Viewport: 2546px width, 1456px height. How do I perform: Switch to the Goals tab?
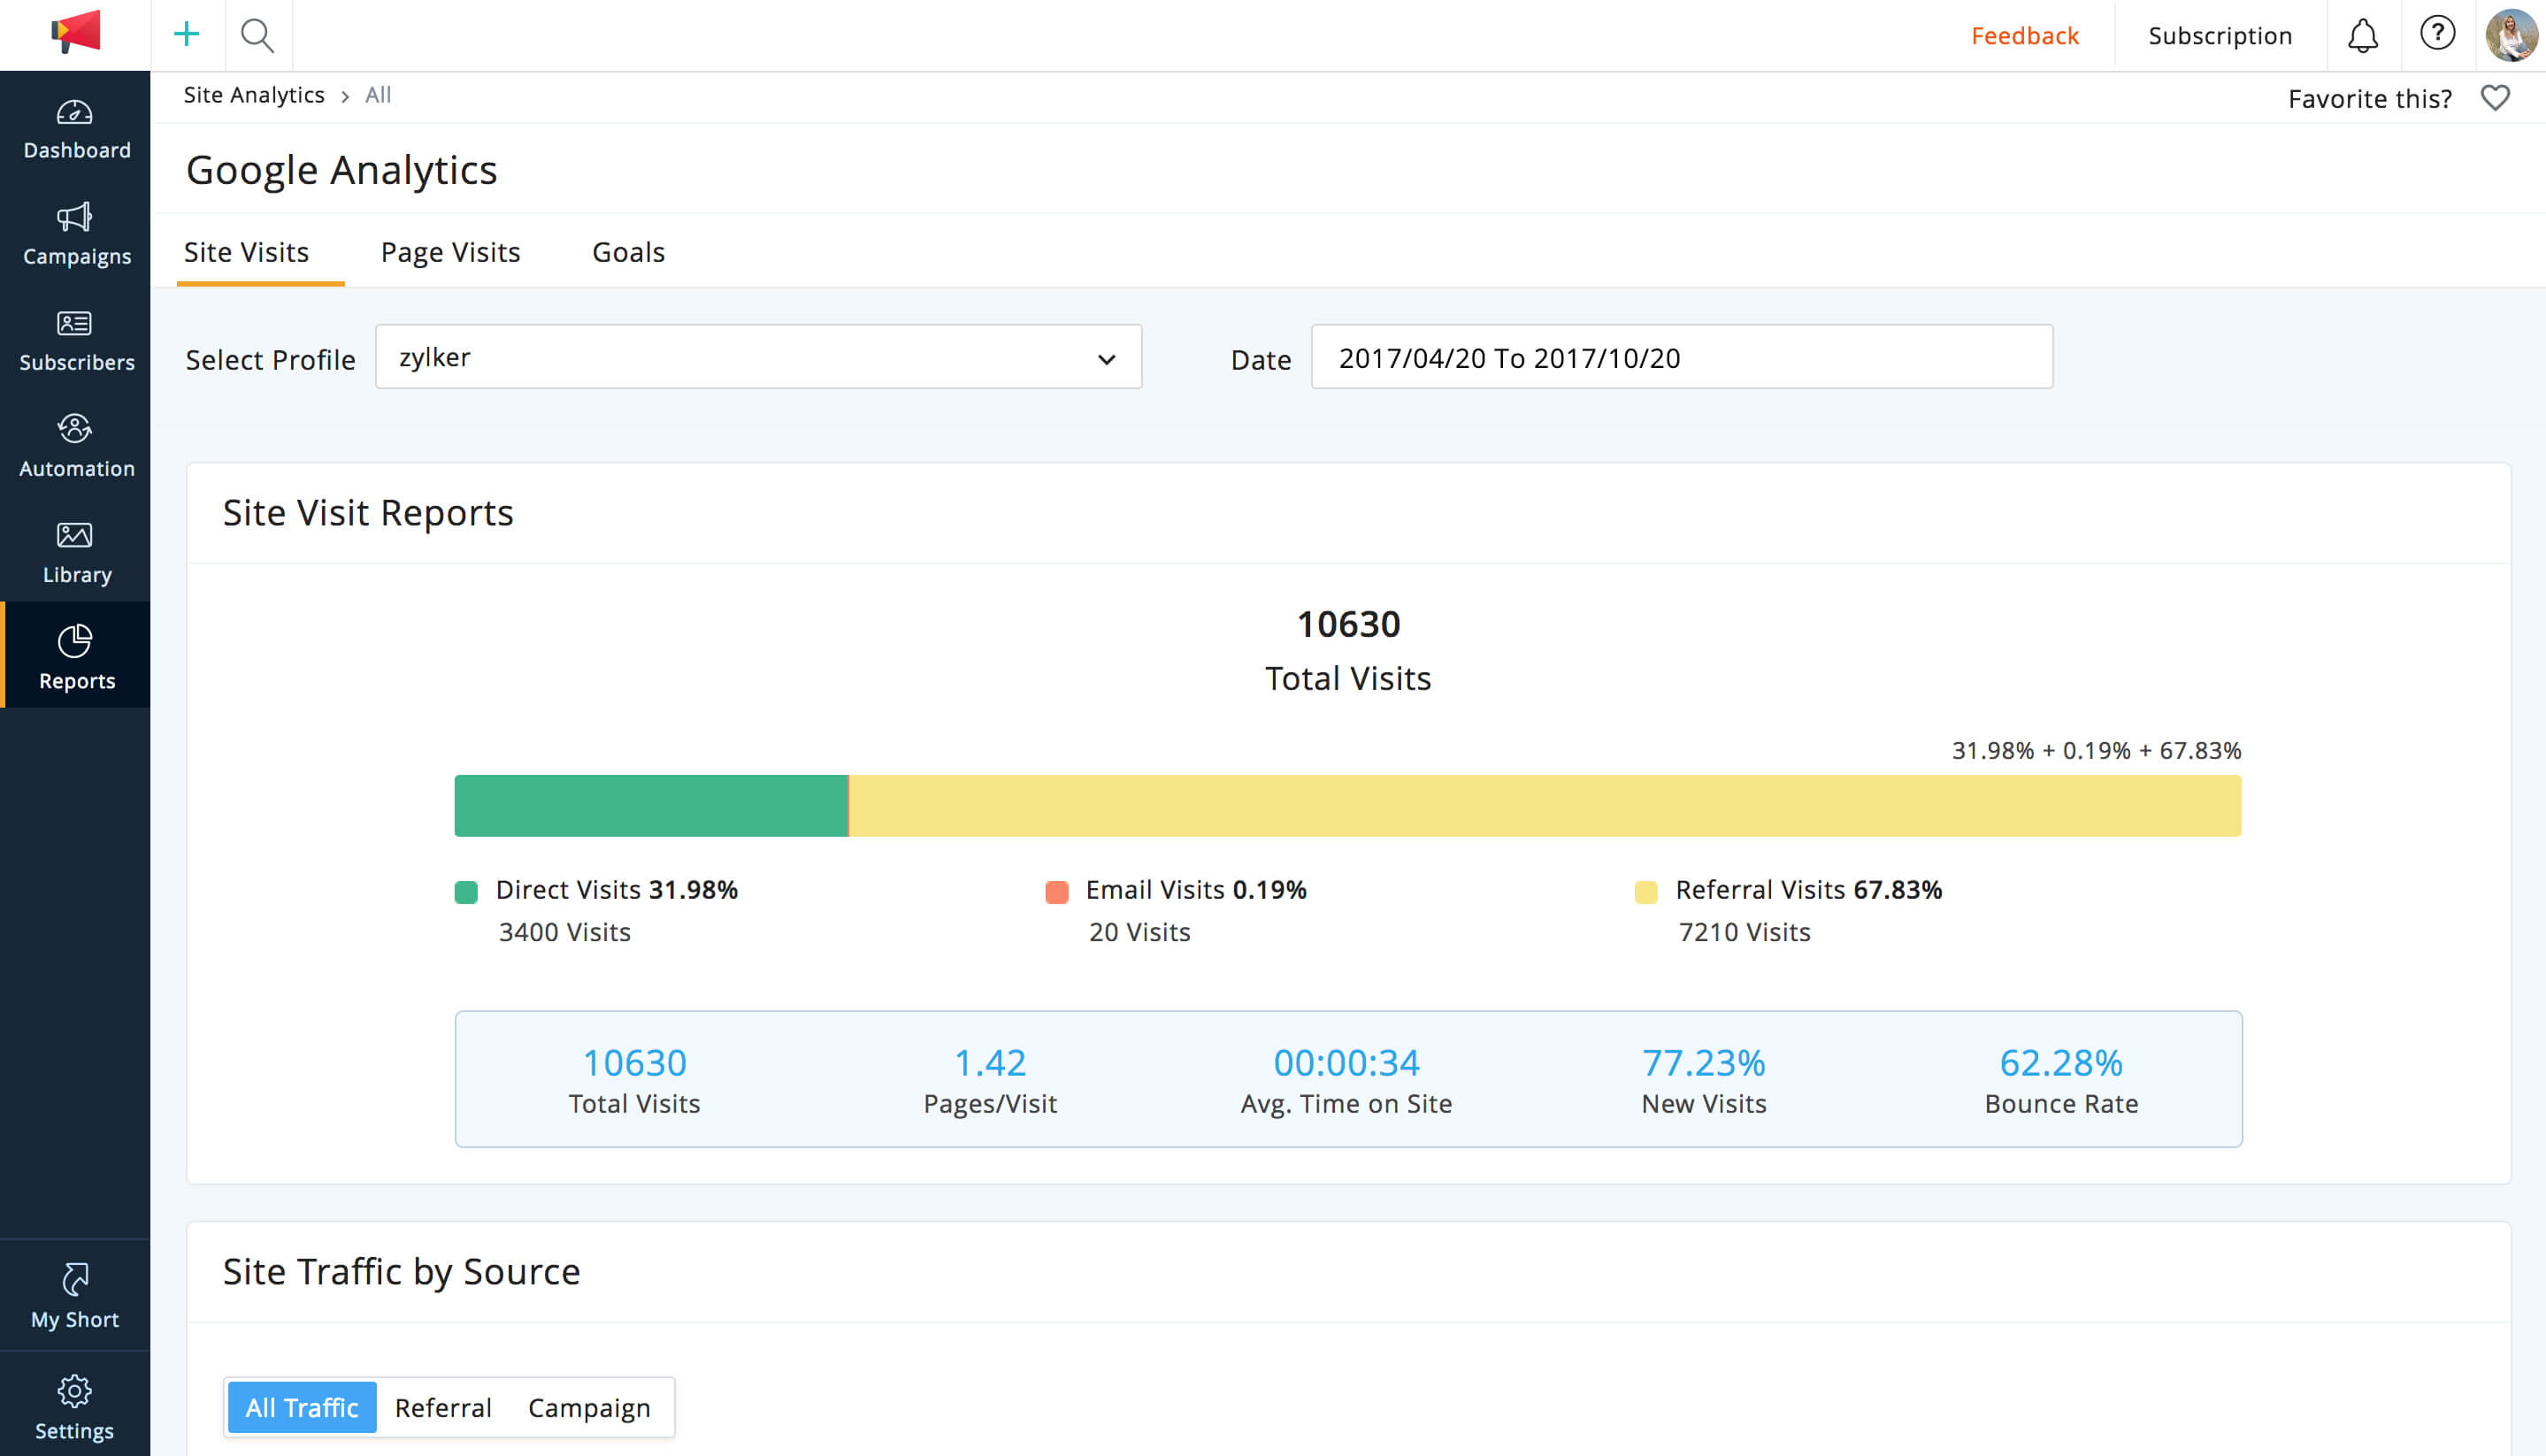point(628,252)
